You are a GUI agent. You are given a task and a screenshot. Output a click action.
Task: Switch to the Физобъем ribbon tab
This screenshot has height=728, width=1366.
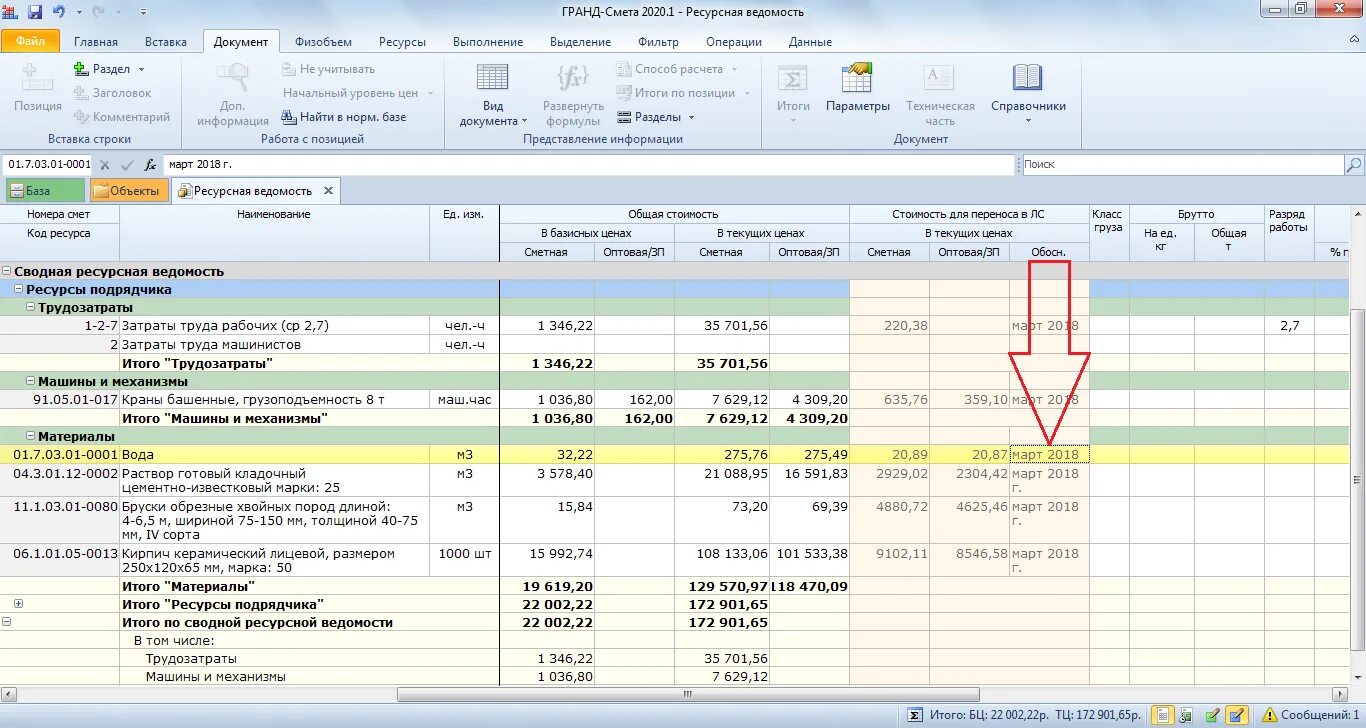(323, 42)
